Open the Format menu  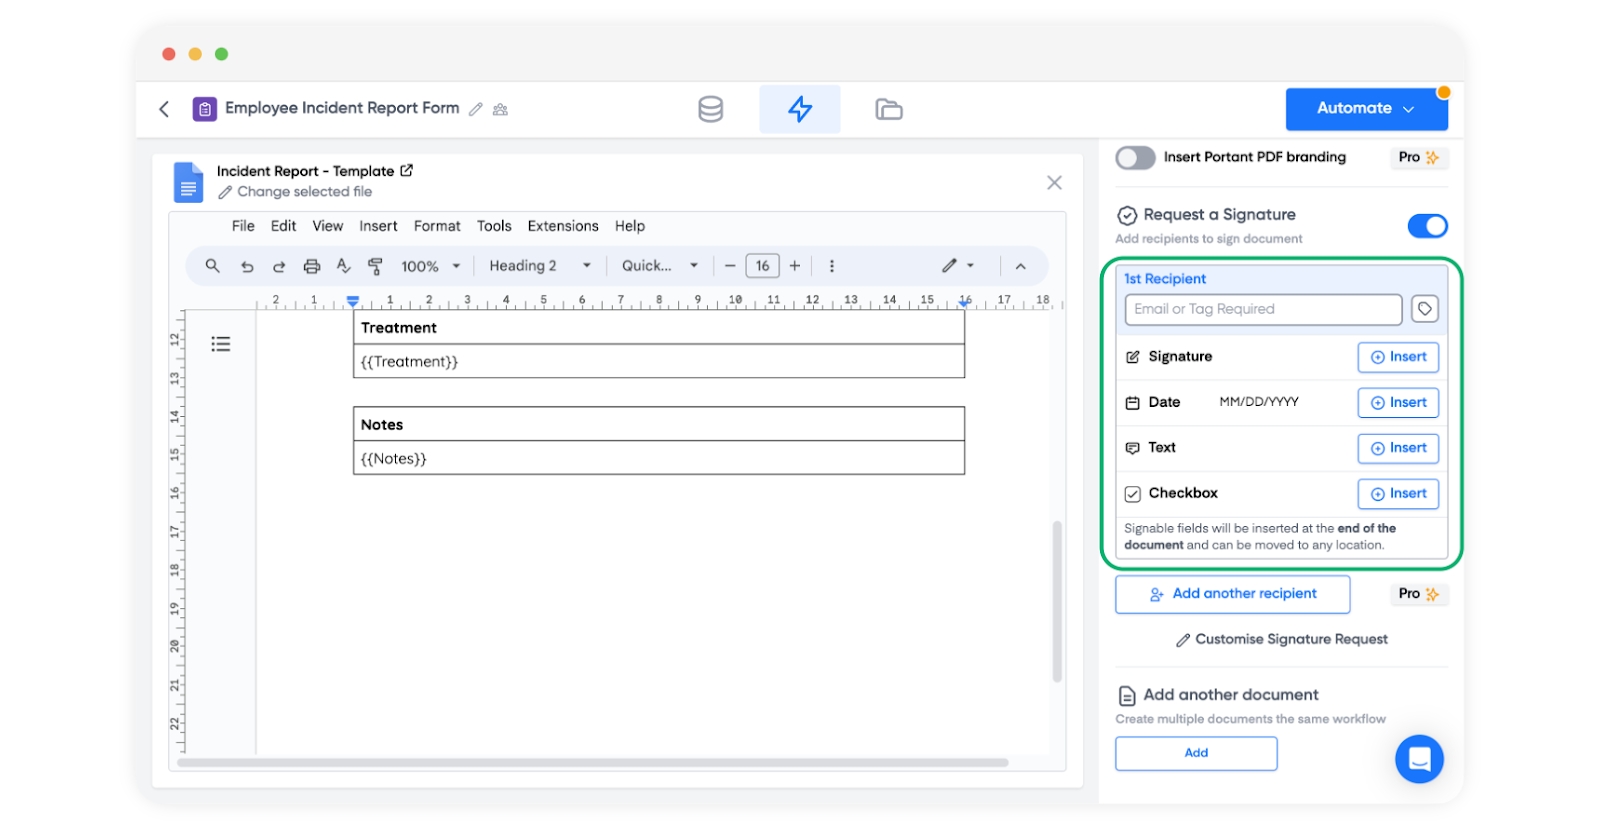[437, 226]
